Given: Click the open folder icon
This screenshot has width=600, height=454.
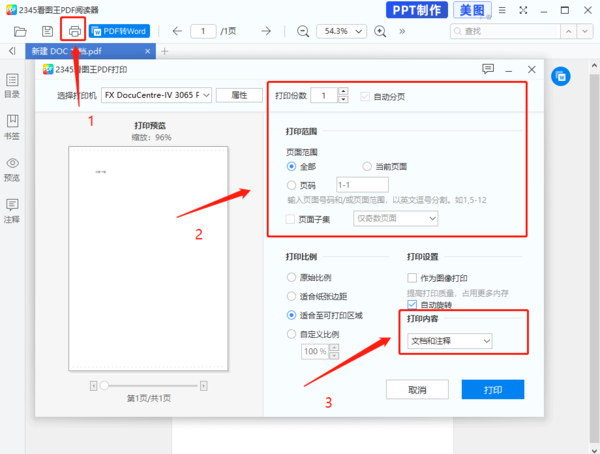Looking at the screenshot, I should [20, 31].
